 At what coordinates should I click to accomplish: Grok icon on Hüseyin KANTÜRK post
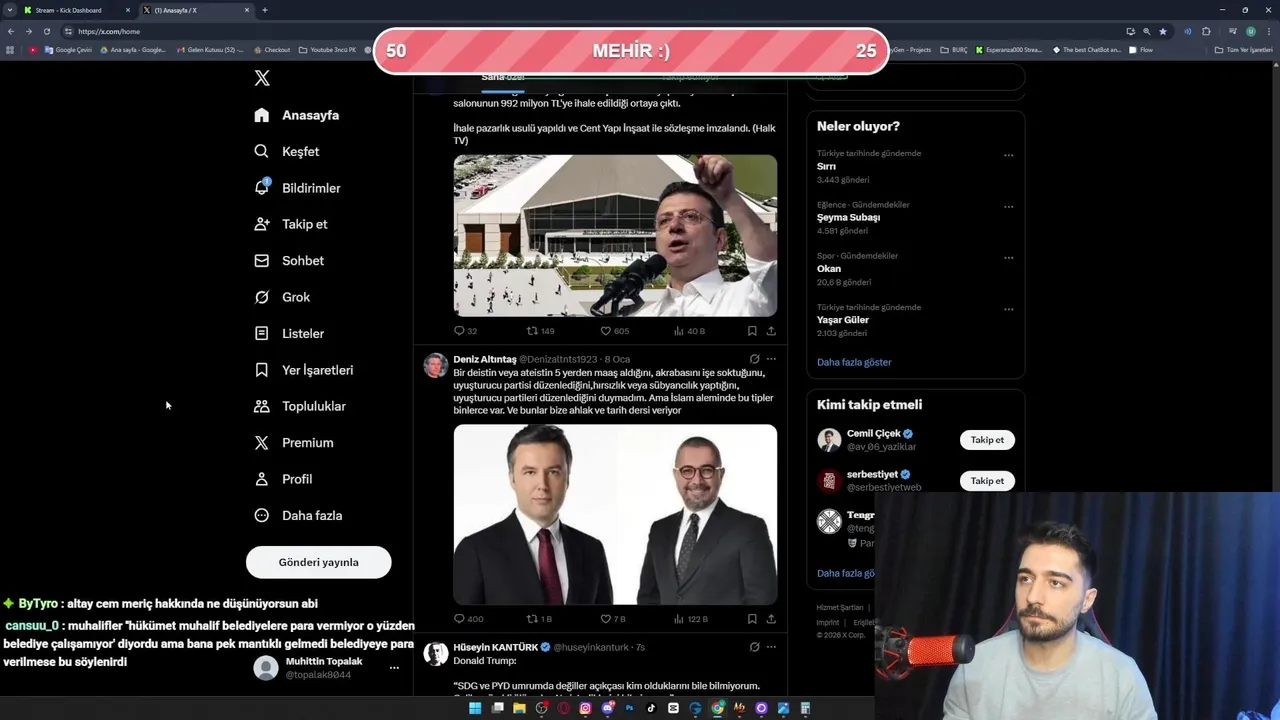tap(754, 647)
